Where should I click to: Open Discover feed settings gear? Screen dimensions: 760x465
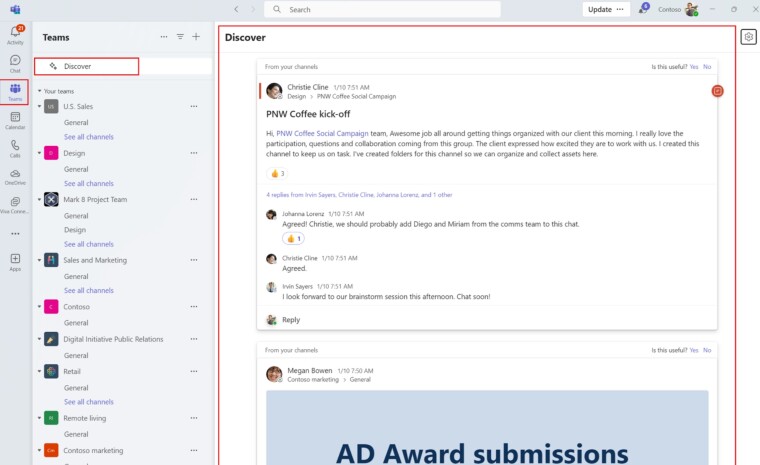[x=748, y=37]
